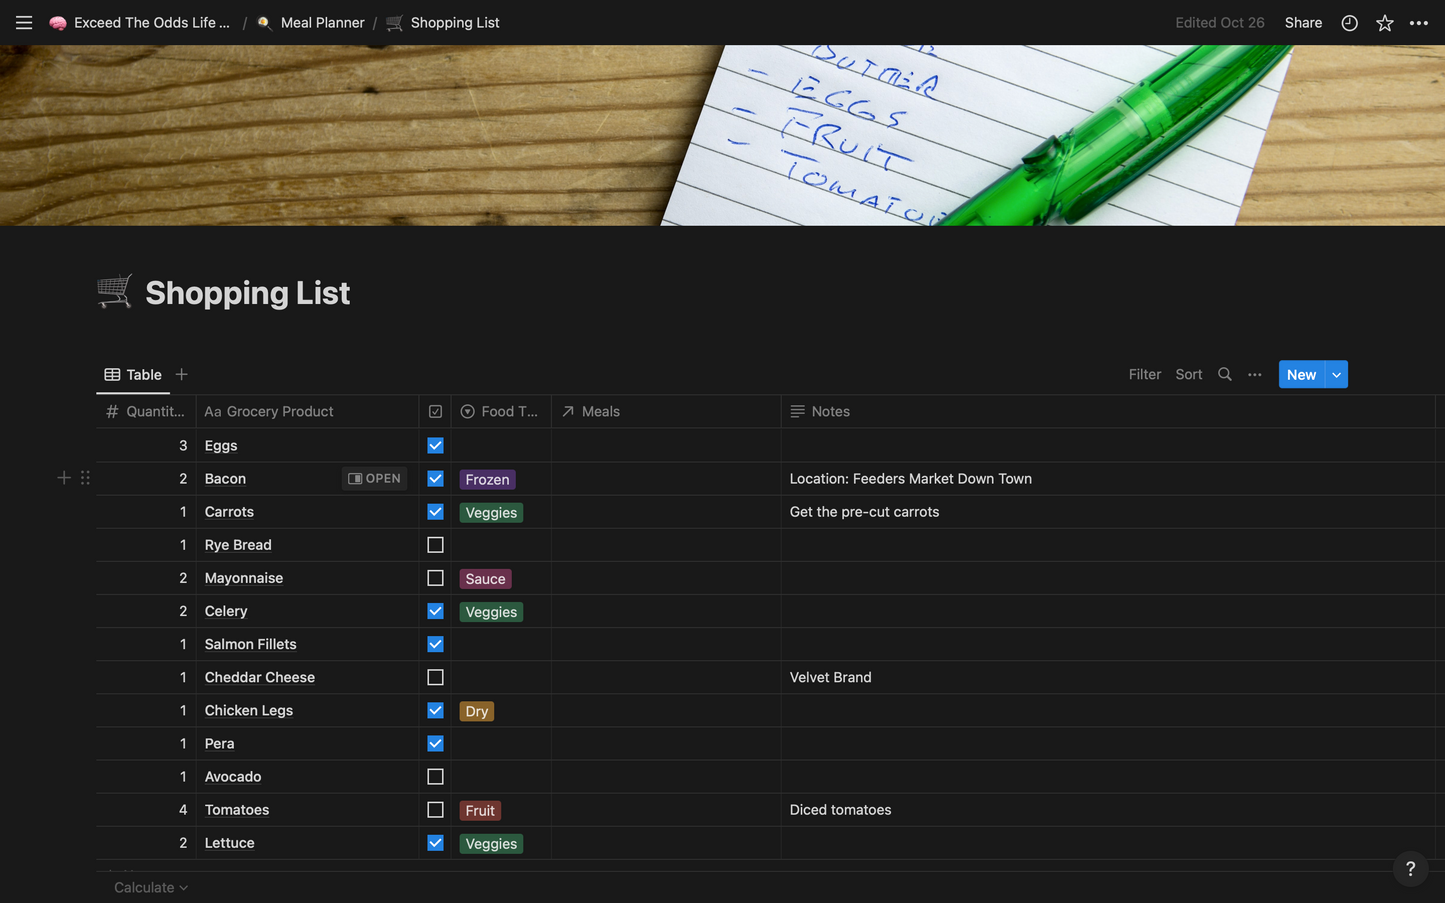
Task: Click the brain icon of Exceed The Odds workspace
Action: click(58, 23)
